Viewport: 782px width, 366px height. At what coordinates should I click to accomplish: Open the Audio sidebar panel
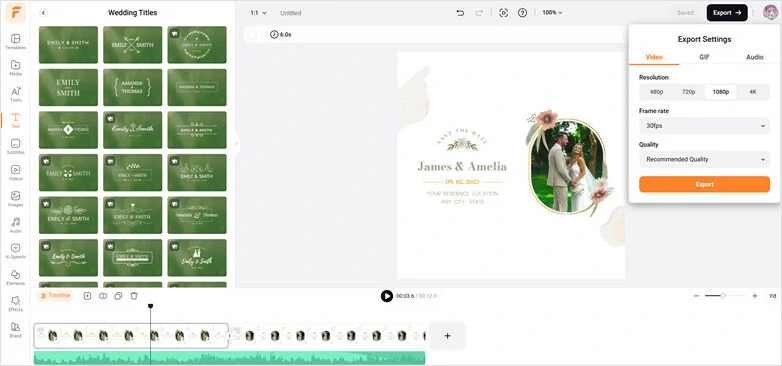(x=15, y=225)
